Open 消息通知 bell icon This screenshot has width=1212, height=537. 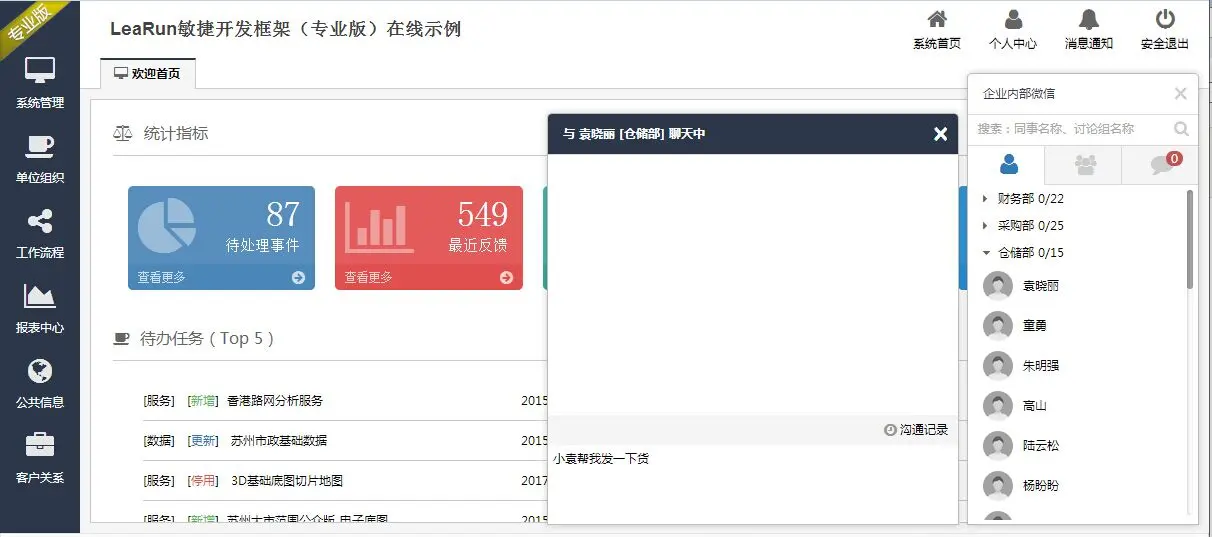[1089, 19]
